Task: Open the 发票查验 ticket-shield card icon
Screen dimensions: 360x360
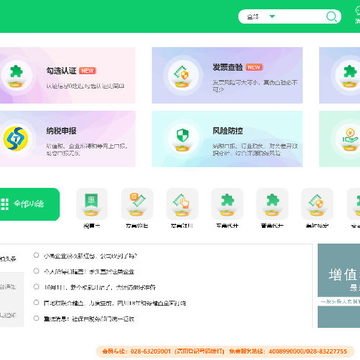Action: tap(182, 75)
